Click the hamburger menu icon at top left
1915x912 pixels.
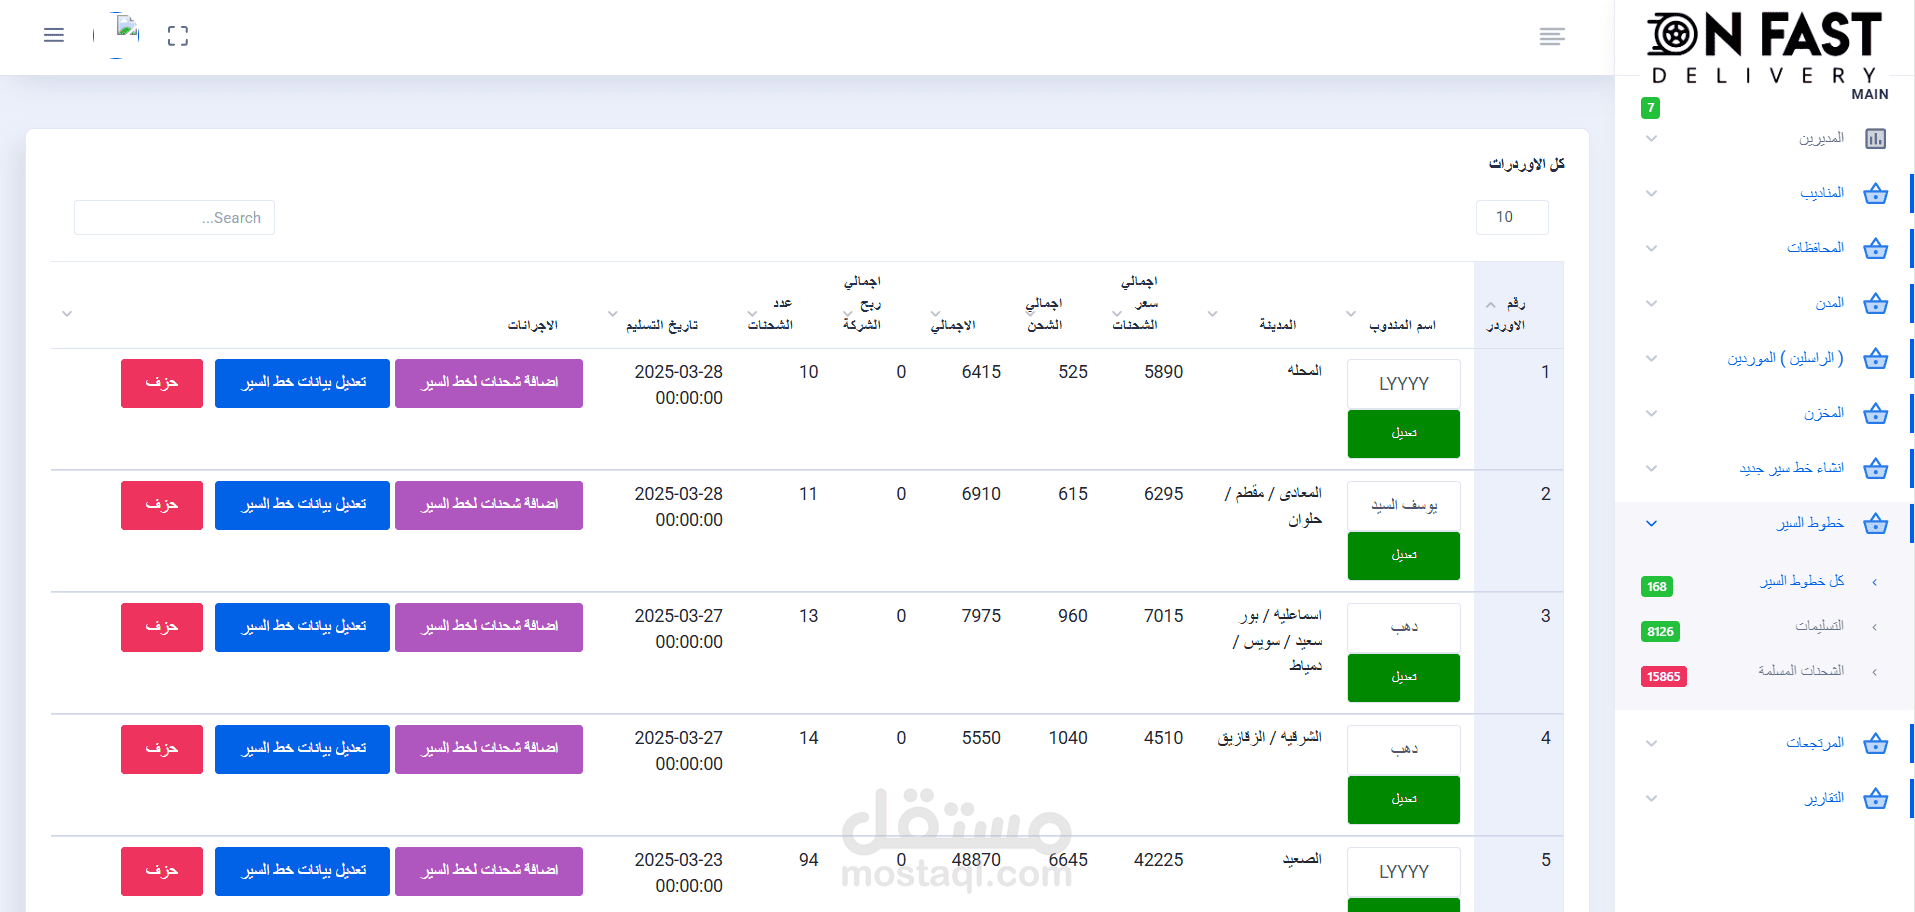point(54,36)
